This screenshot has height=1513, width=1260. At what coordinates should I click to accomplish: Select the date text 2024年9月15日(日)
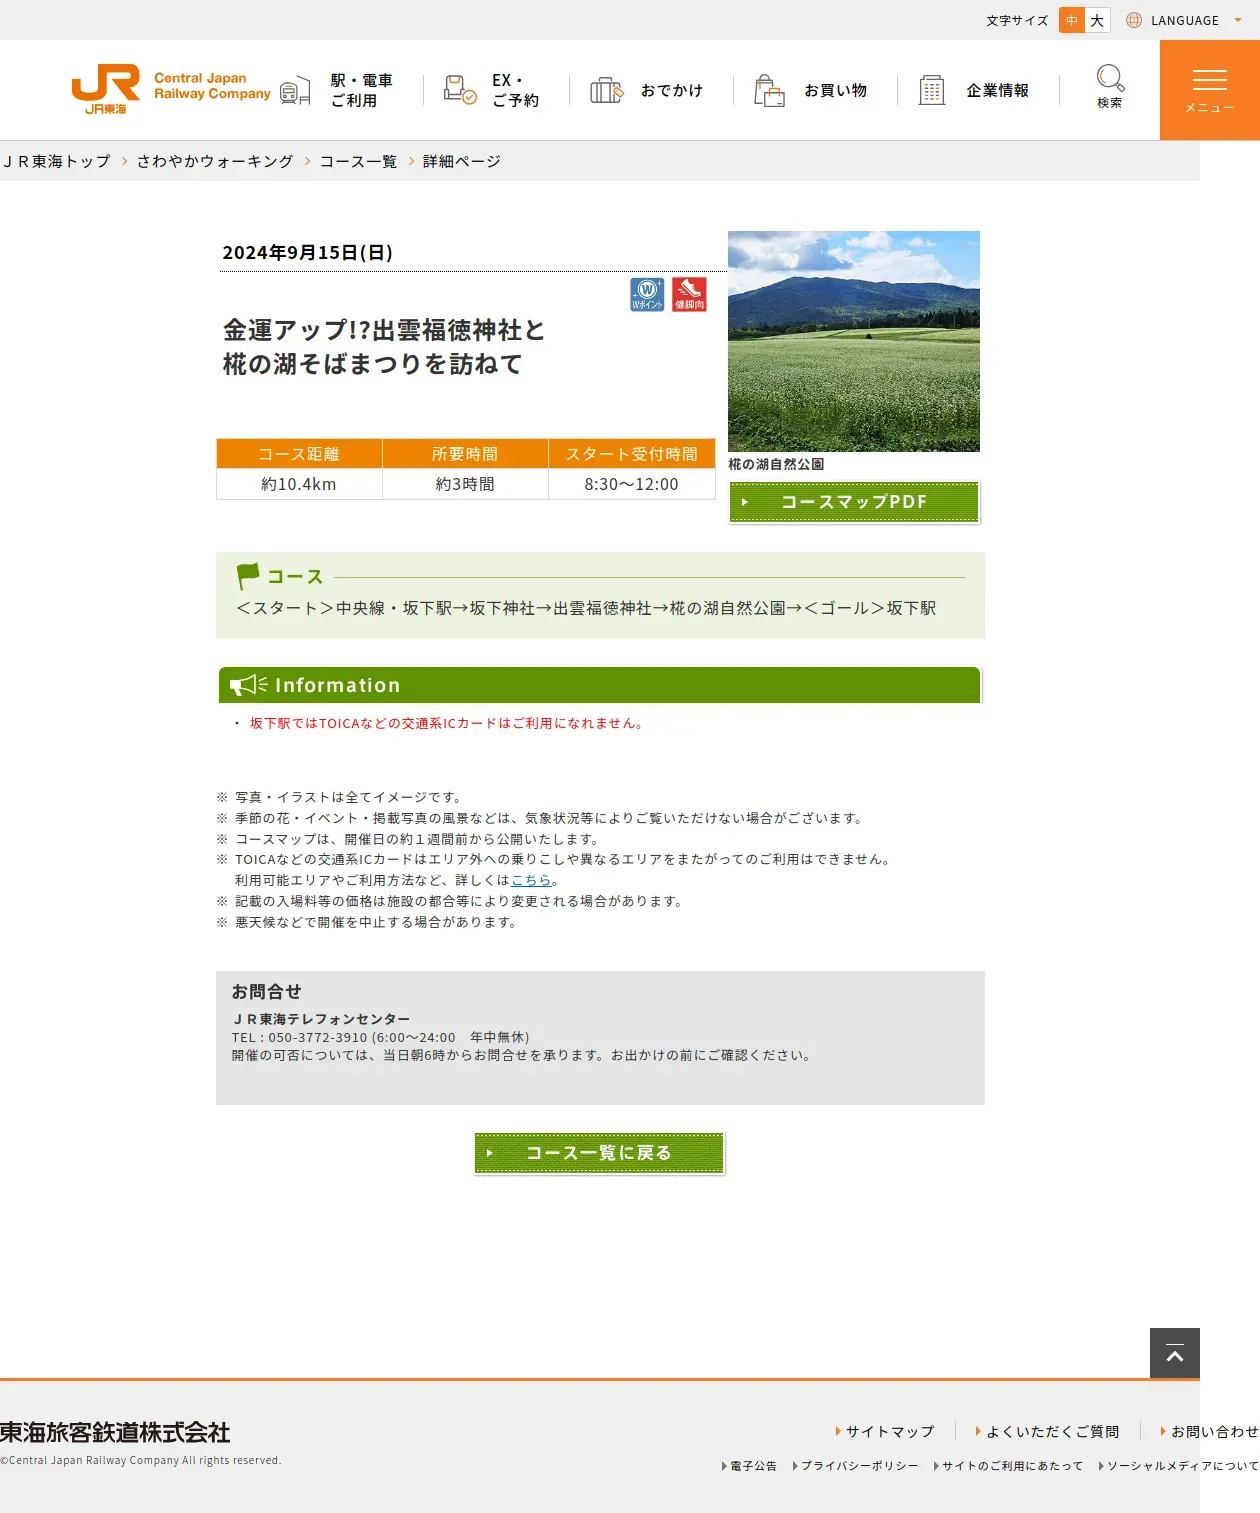pyautogui.click(x=308, y=253)
